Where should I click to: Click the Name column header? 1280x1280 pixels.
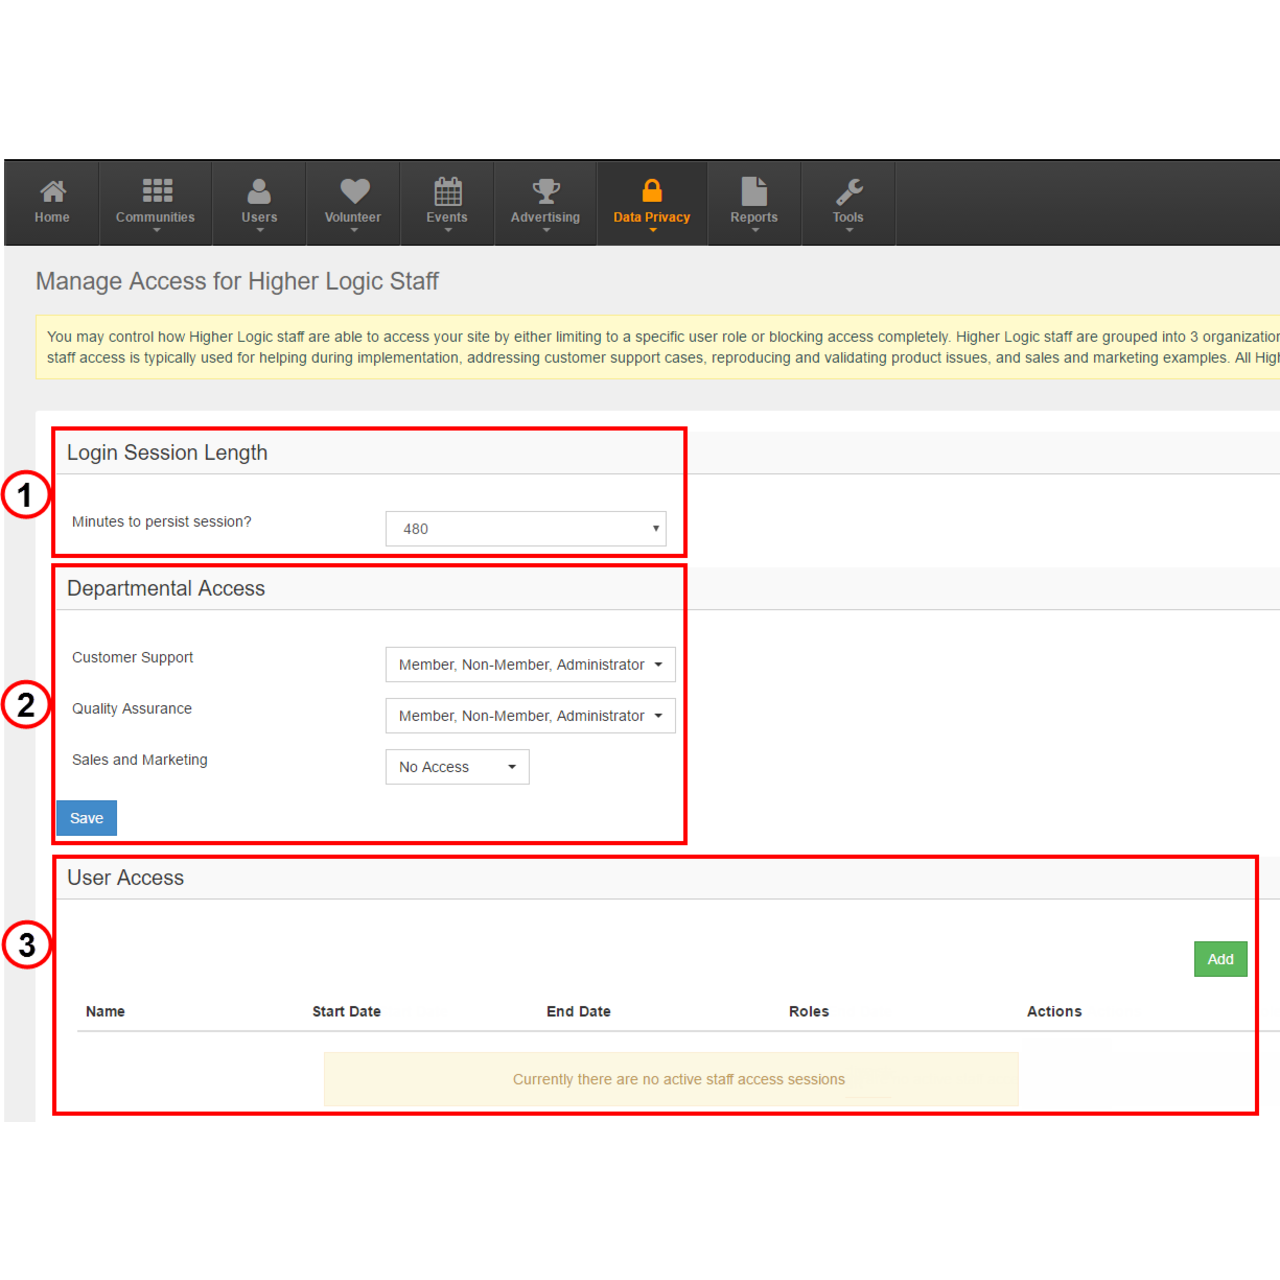[x=105, y=1012]
